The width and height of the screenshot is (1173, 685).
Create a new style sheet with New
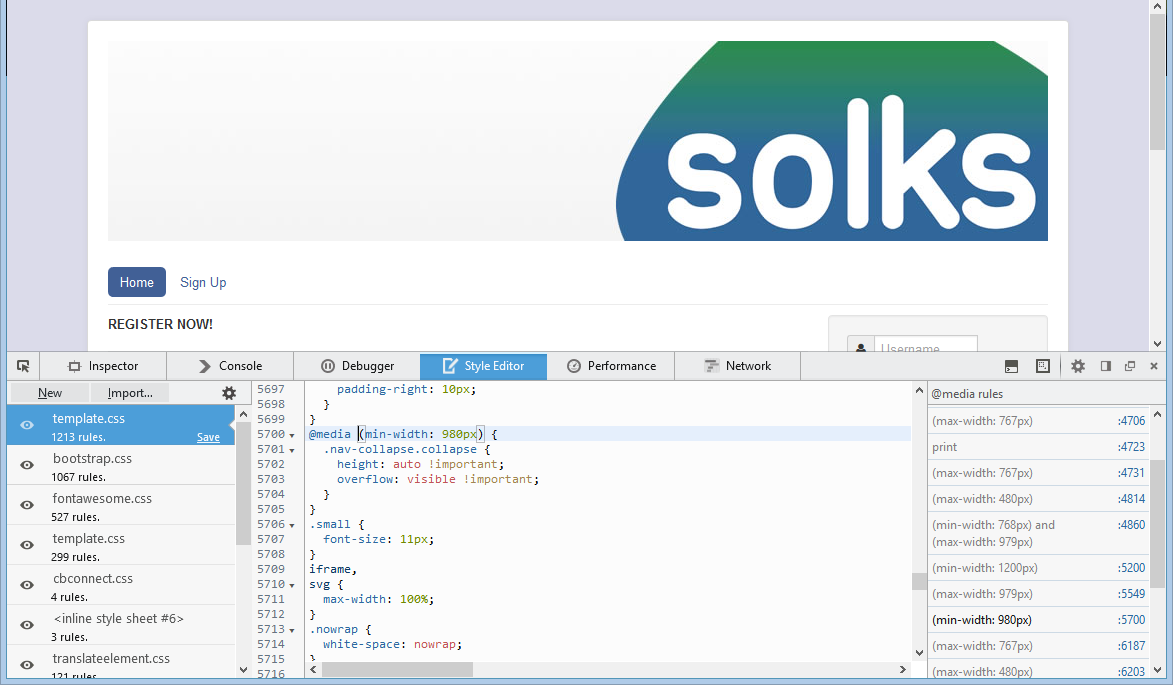click(x=50, y=393)
